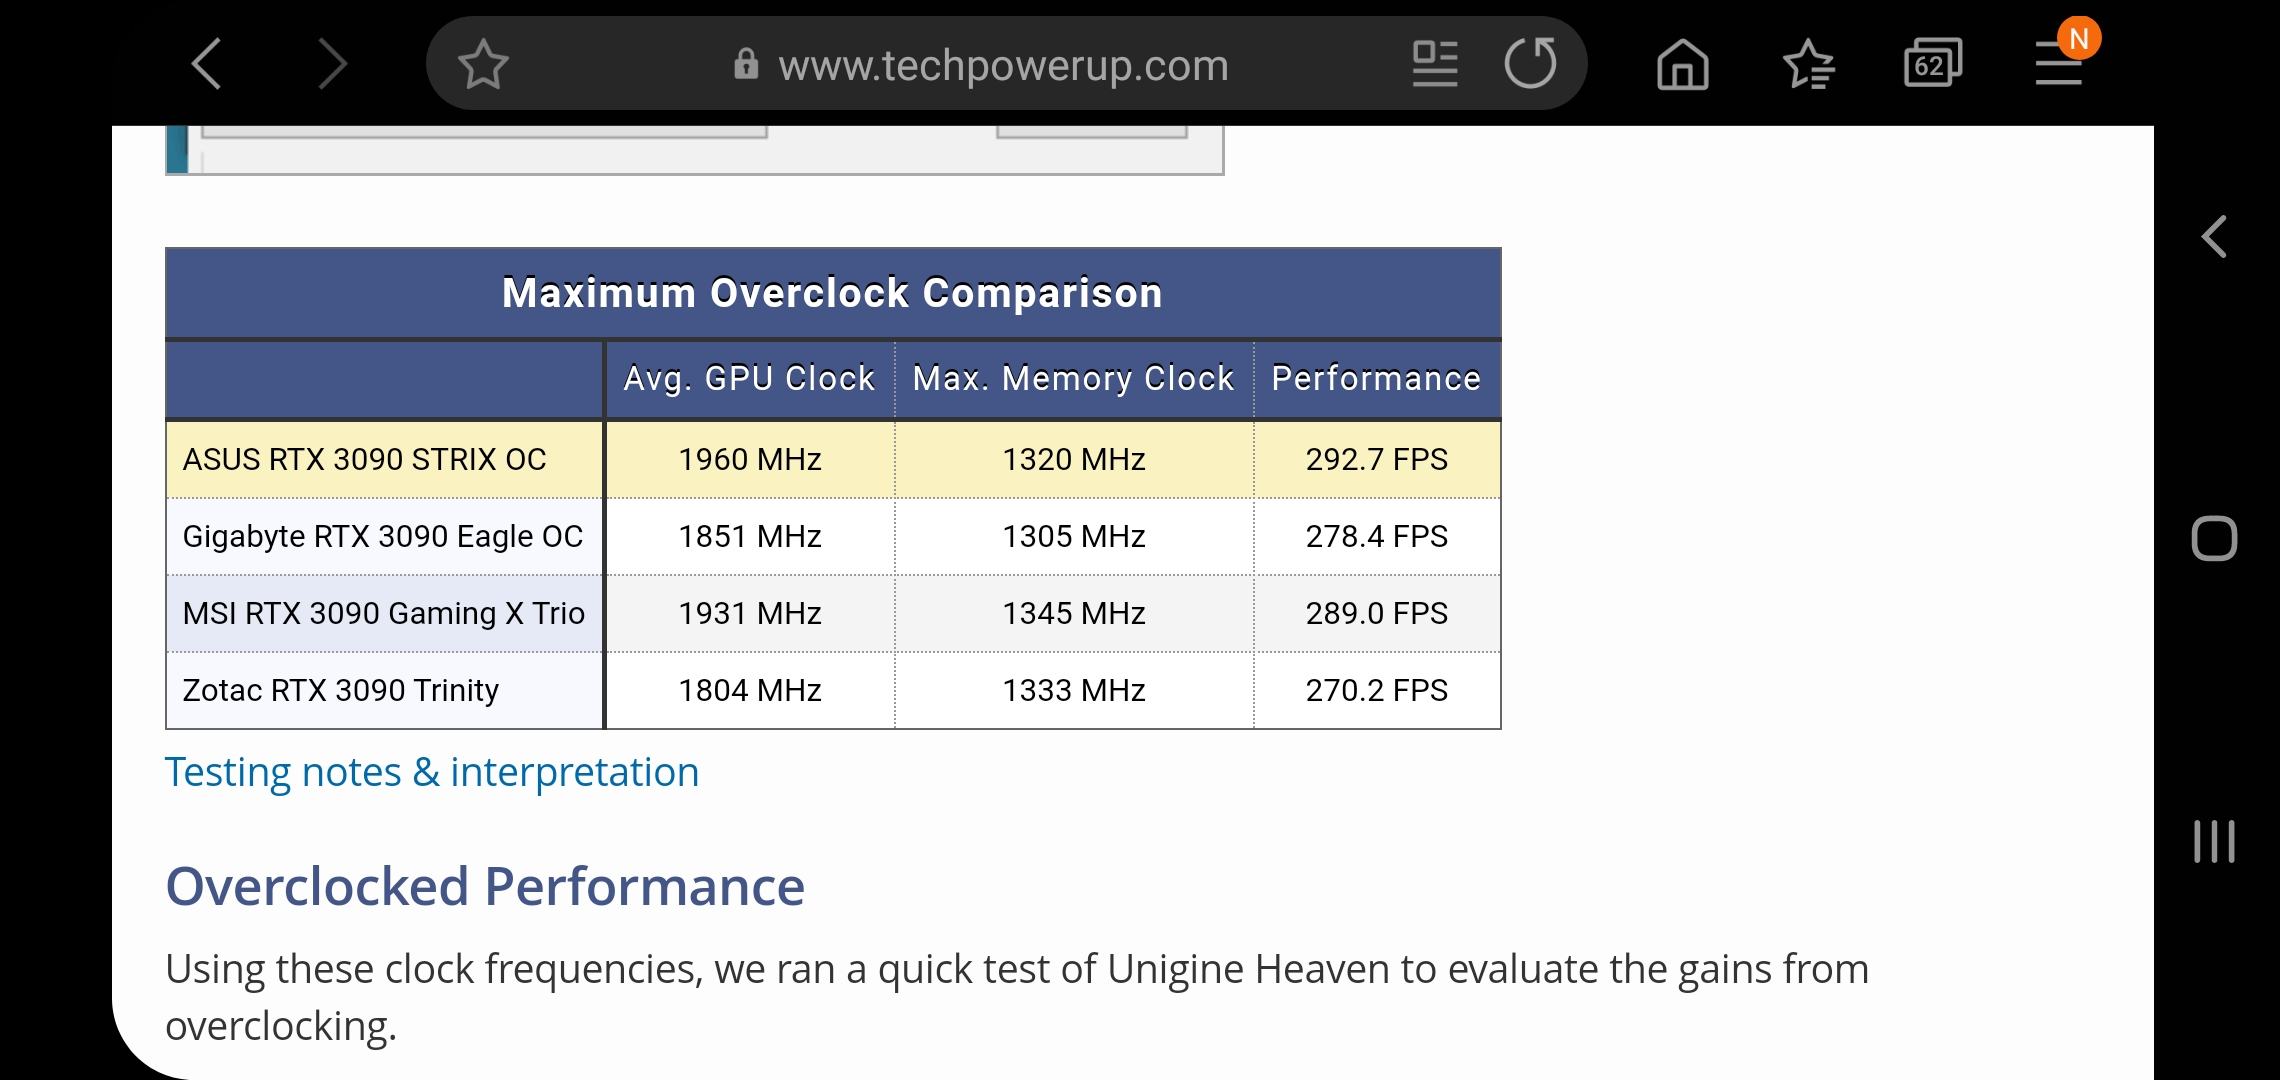This screenshot has height=1080, width=2280.
Task: Click the browser tabs icon showing 62
Action: click(x=1932, y=63)
